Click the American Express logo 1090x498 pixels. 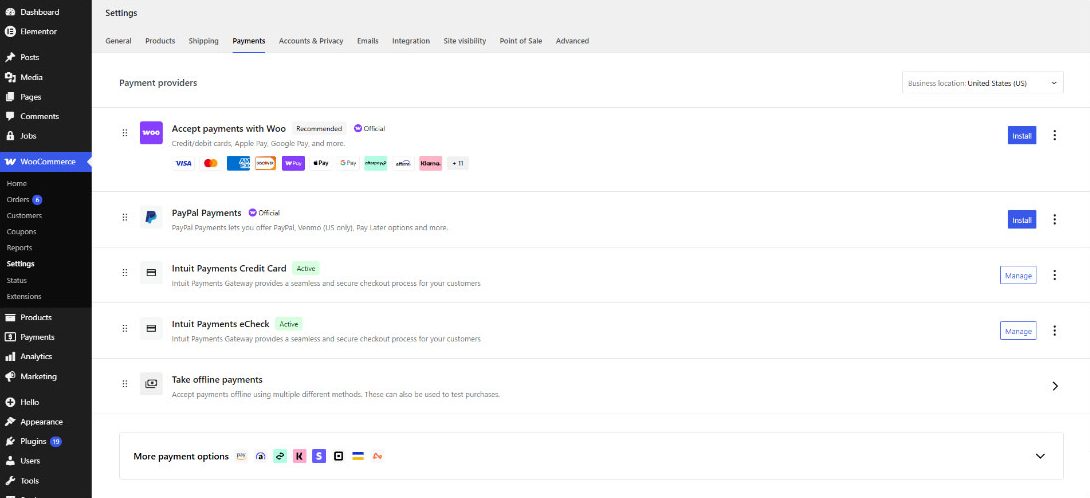click(238, 163)
